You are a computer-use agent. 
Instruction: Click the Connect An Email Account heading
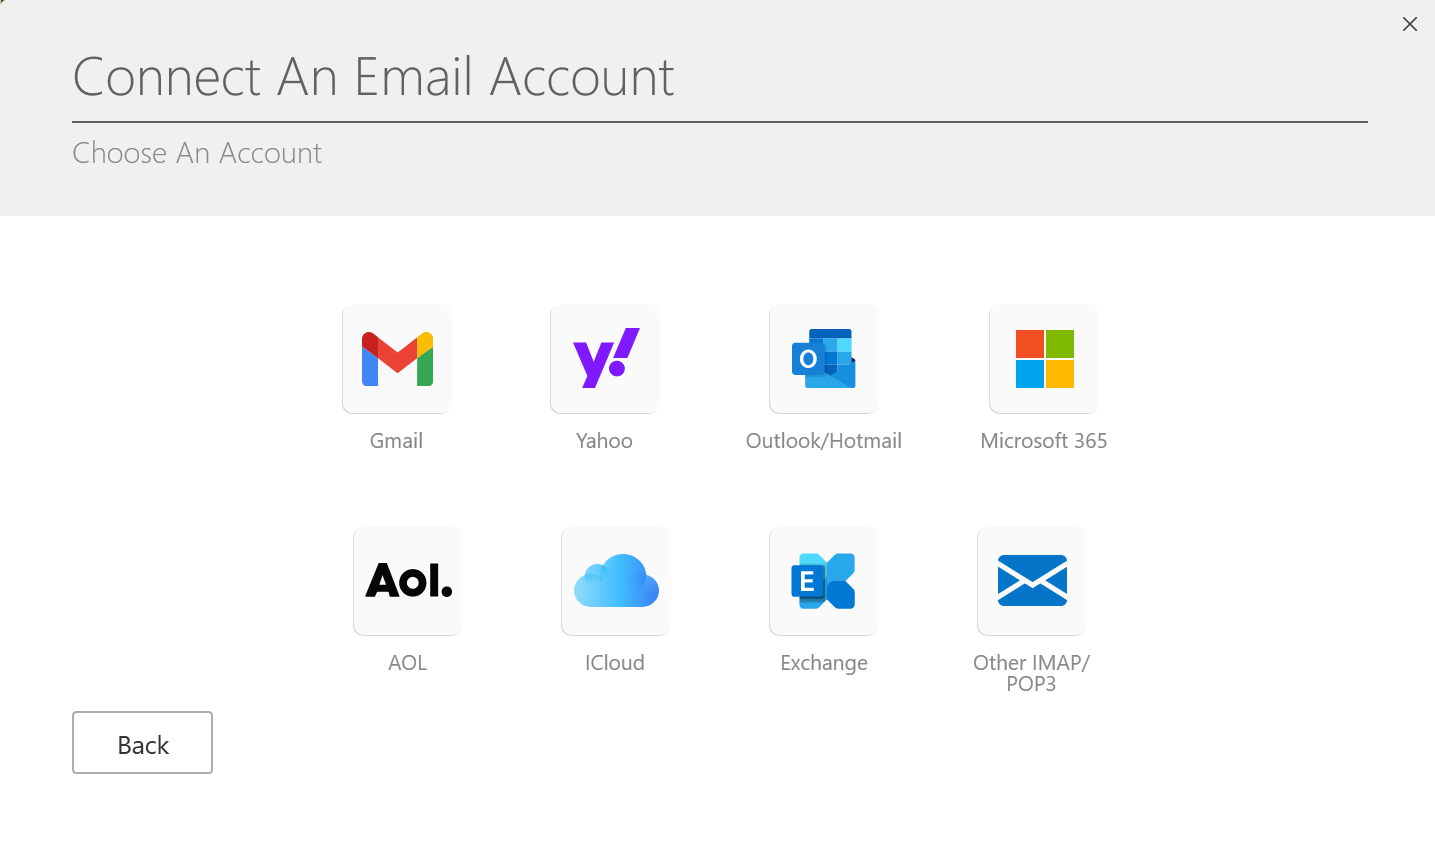(374, 77)
